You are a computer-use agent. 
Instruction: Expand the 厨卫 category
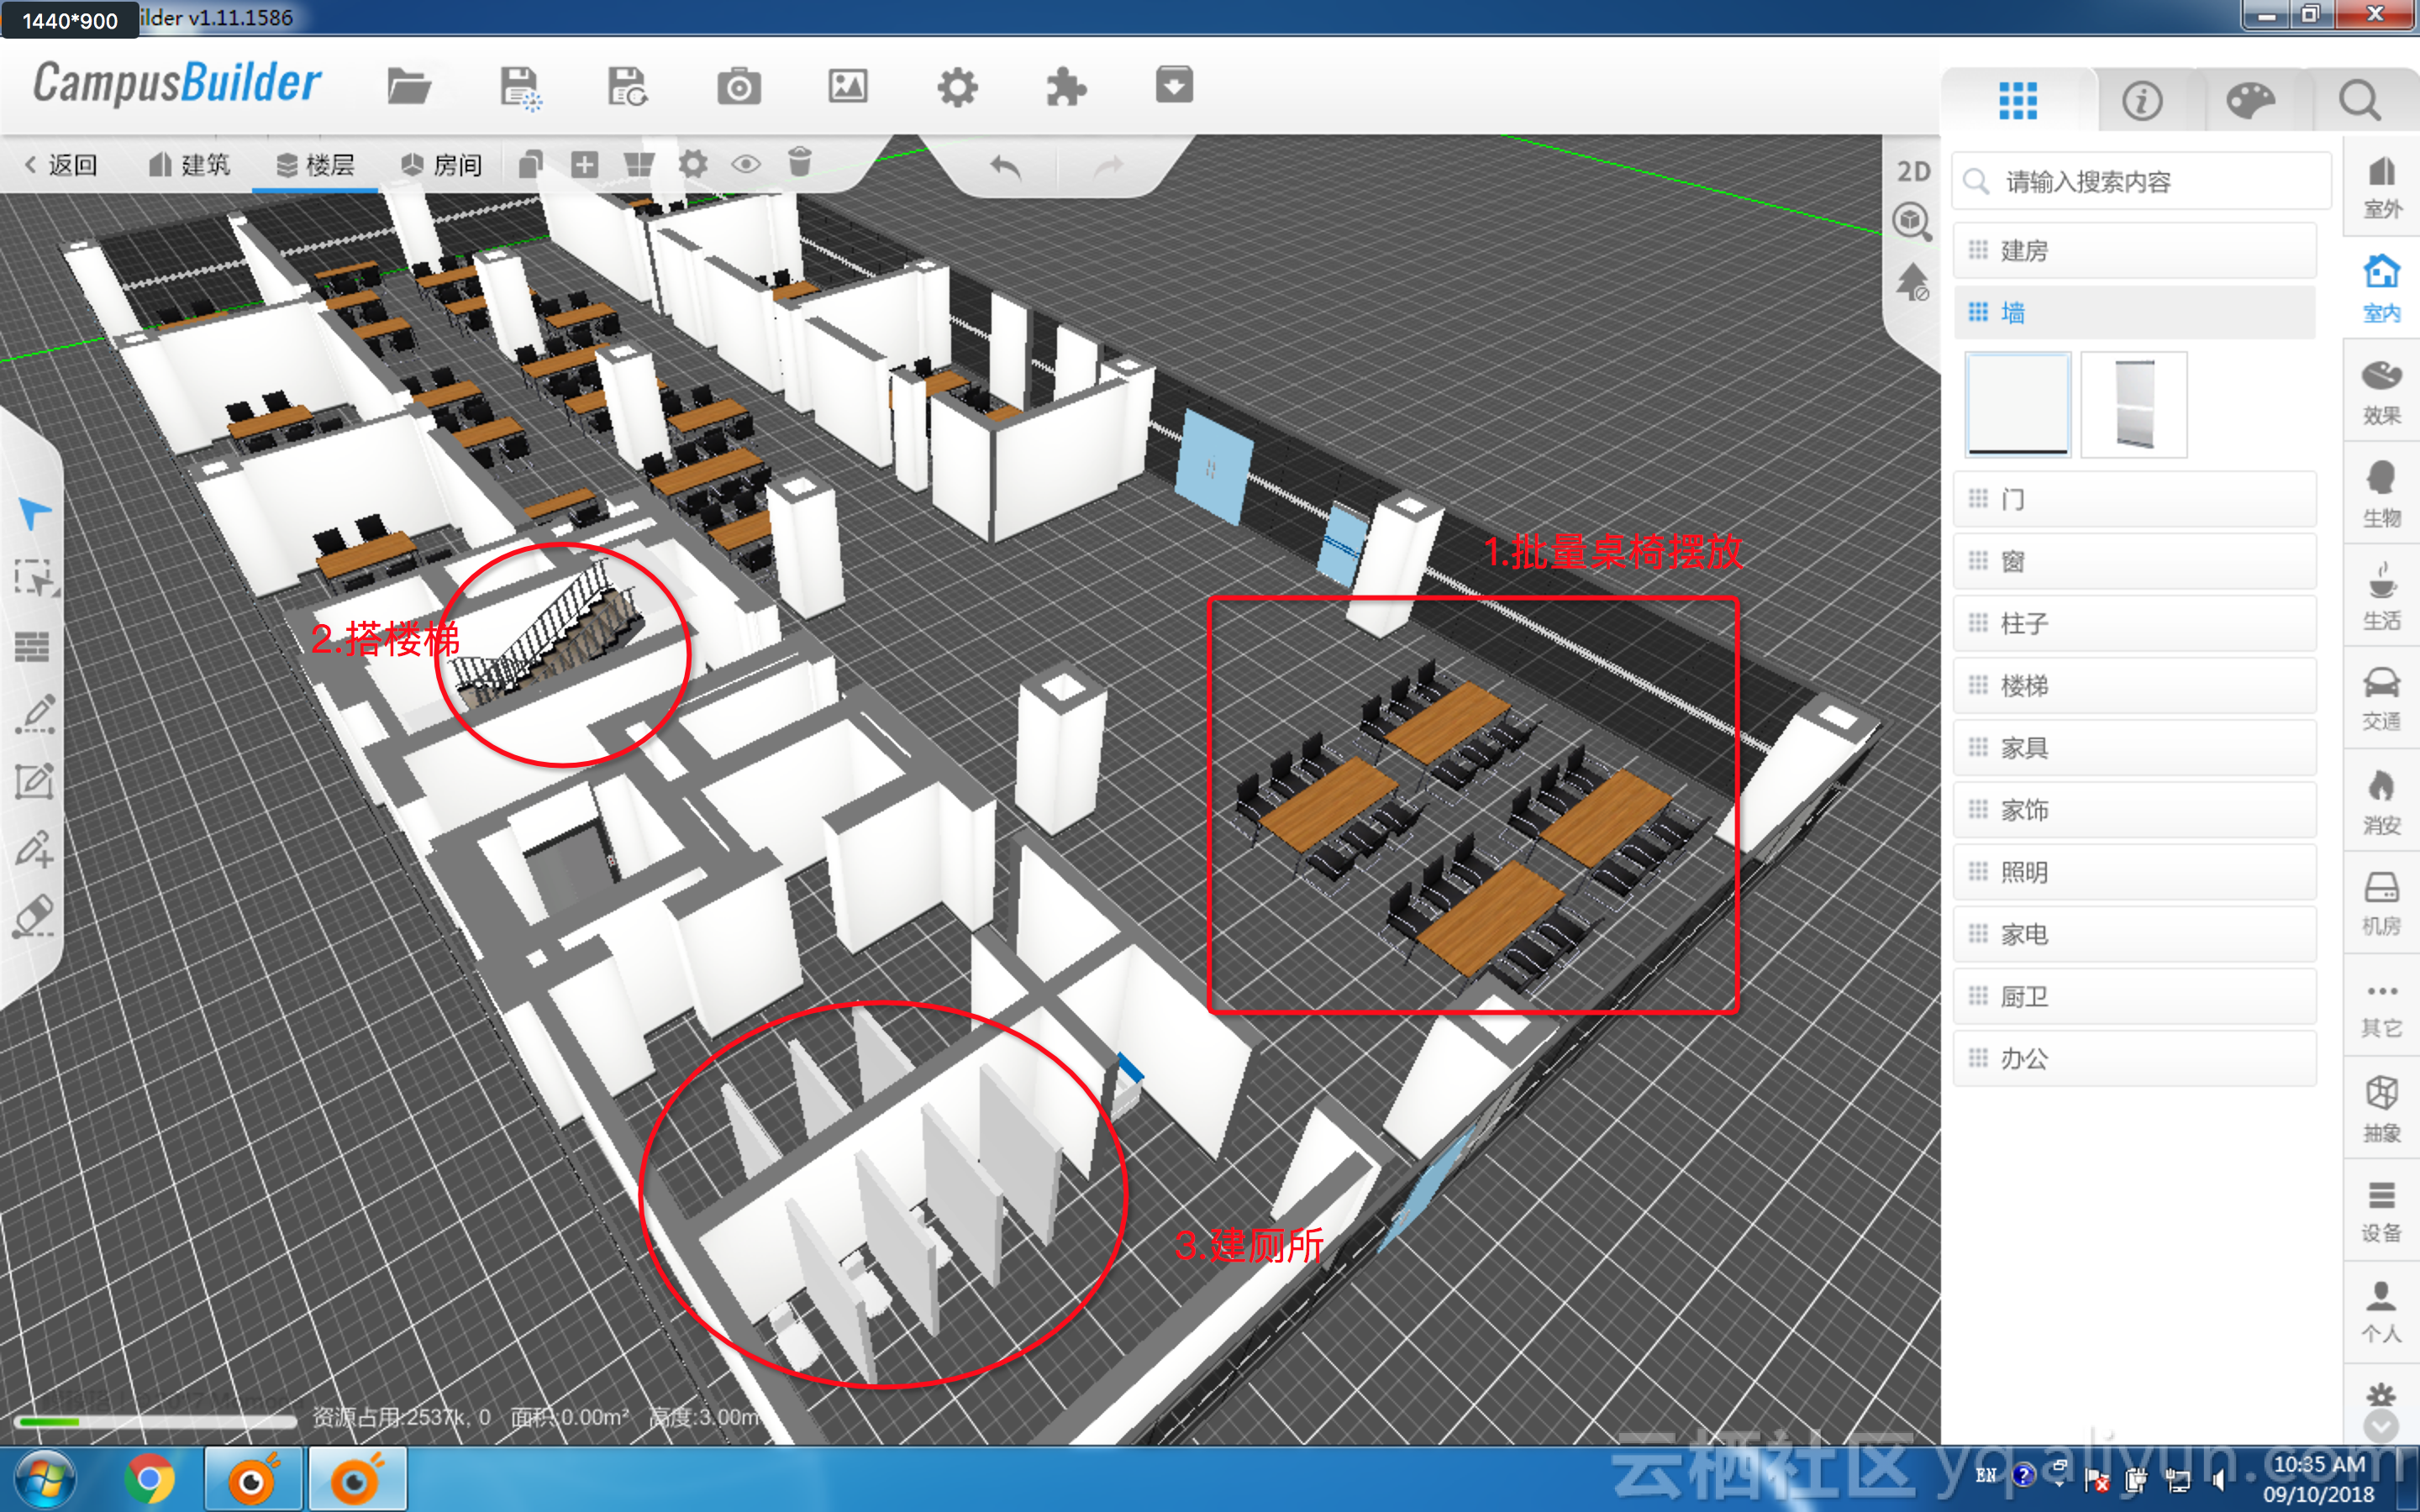pyautogui.click(x=2134, y=996)
